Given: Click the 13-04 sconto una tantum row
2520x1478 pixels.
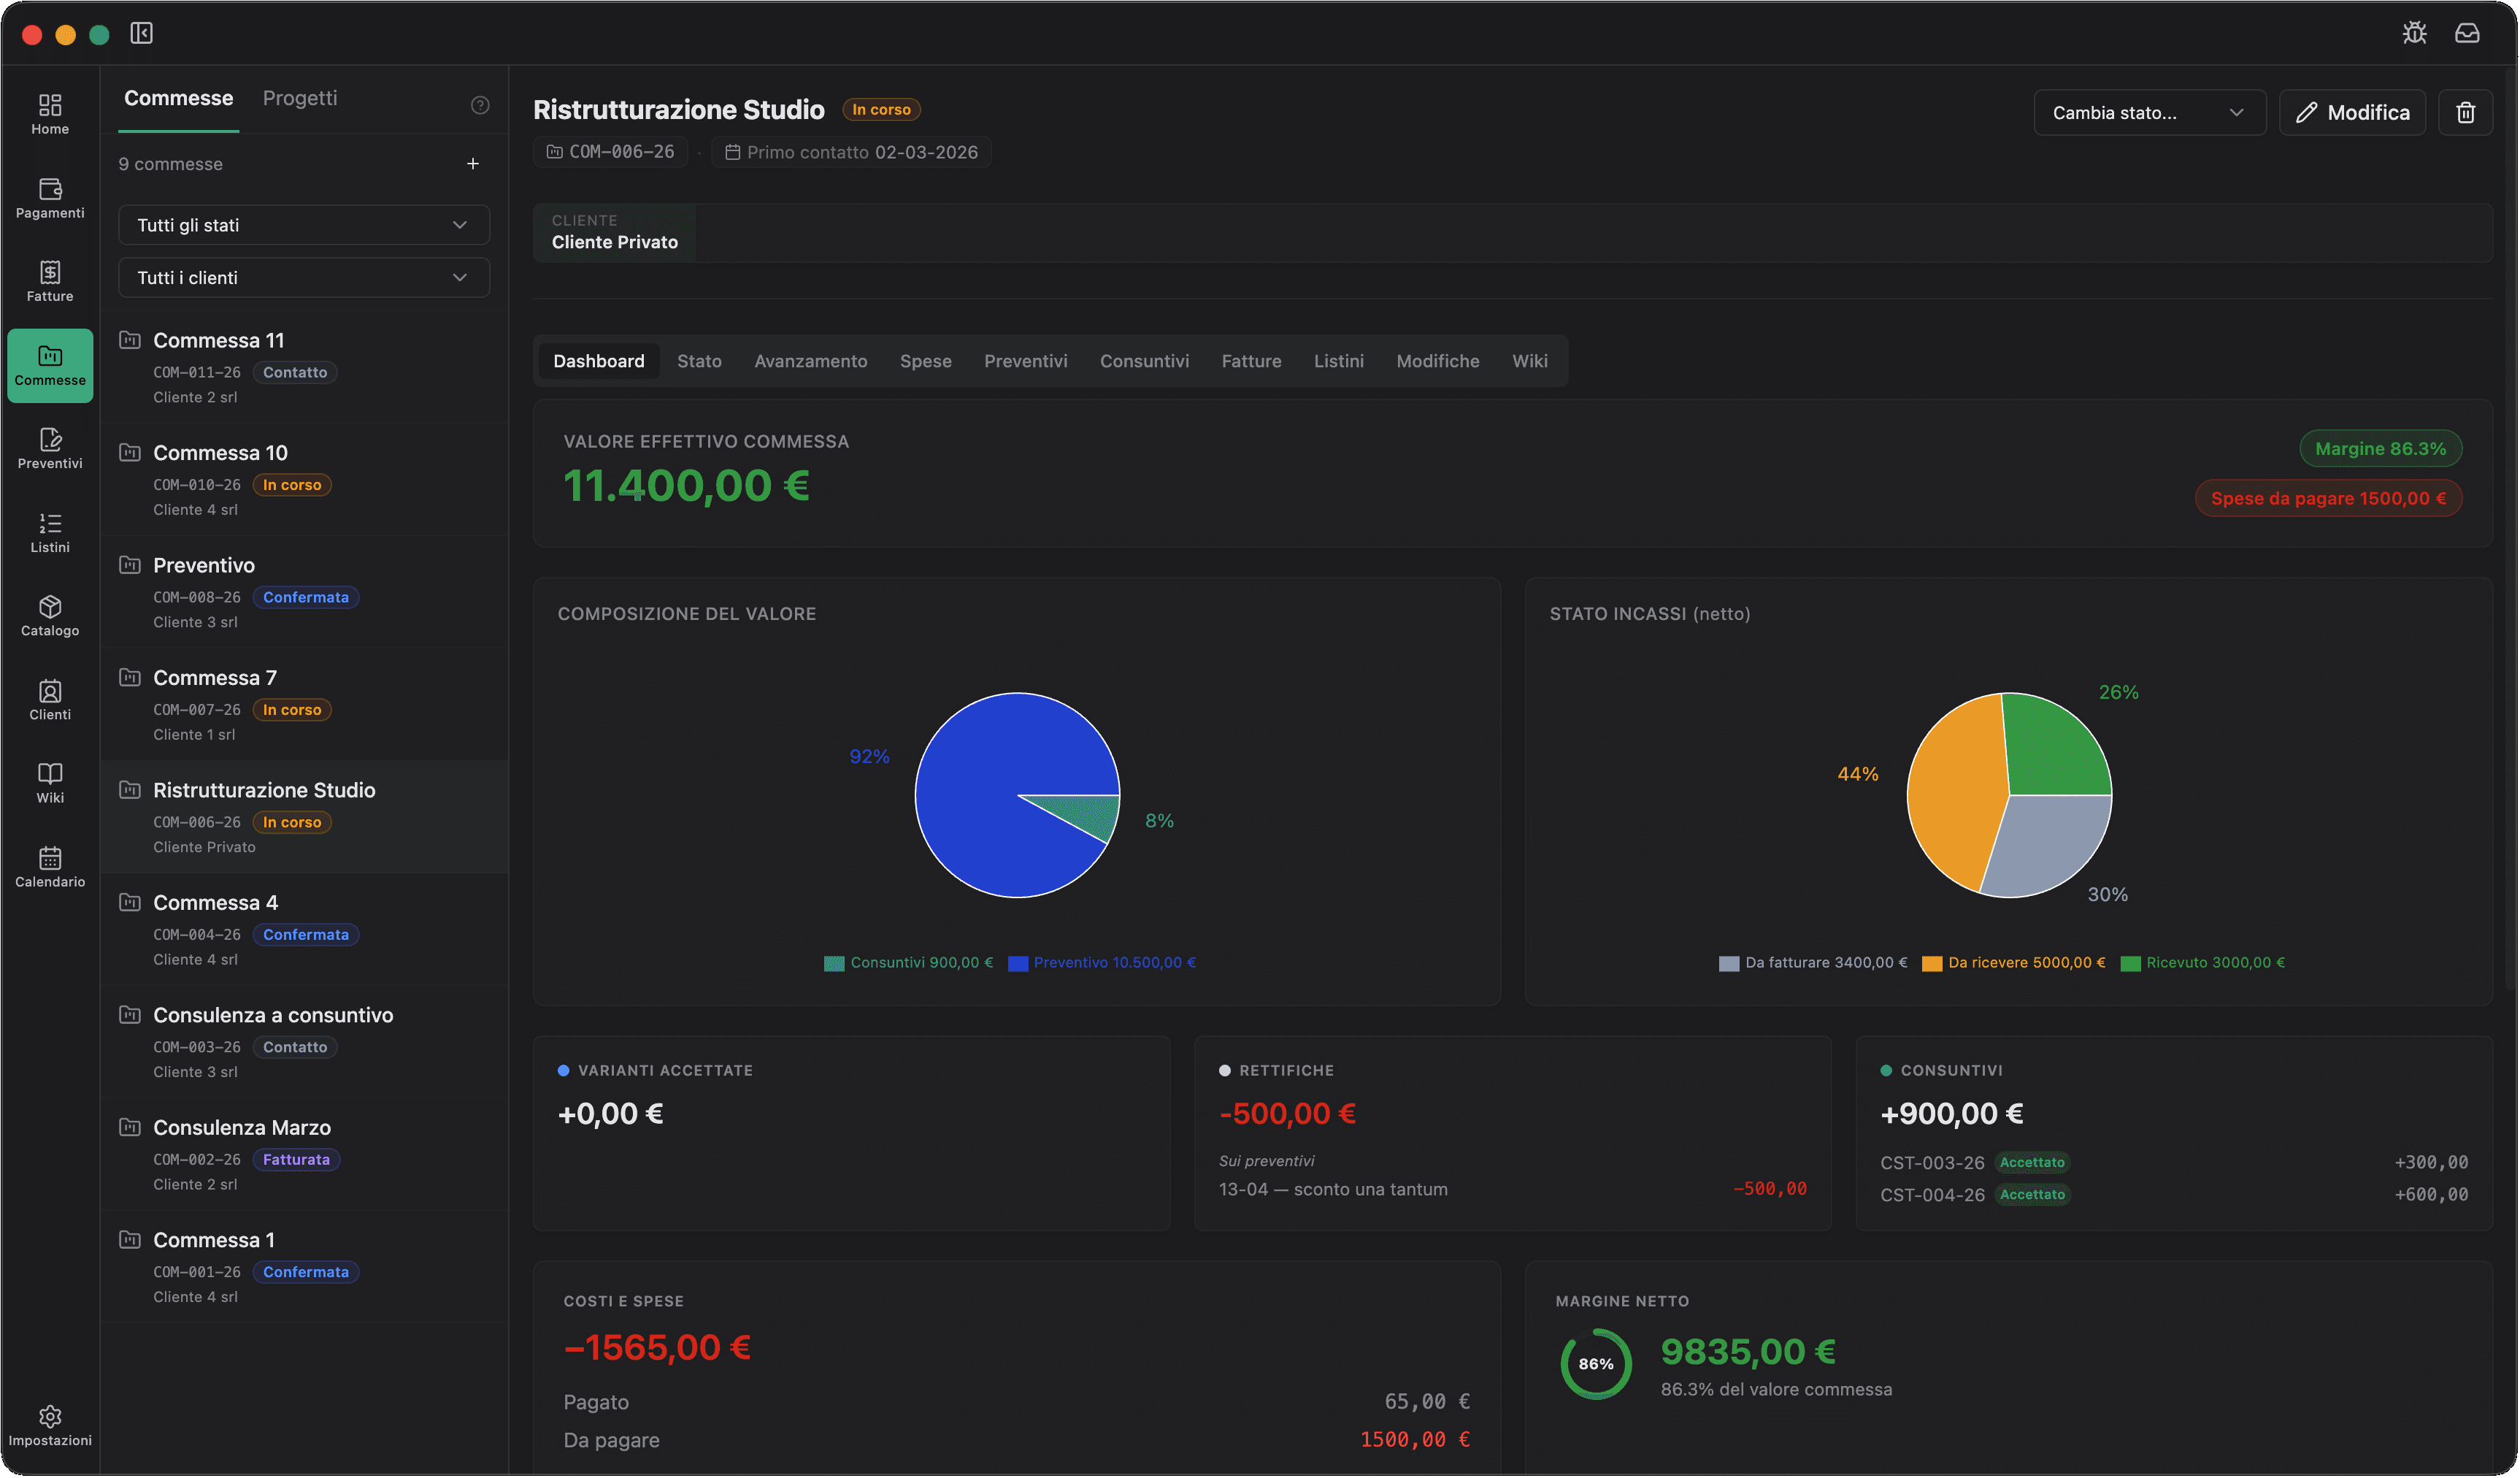Looking at the screenshot, I should pos(1513,1190).
